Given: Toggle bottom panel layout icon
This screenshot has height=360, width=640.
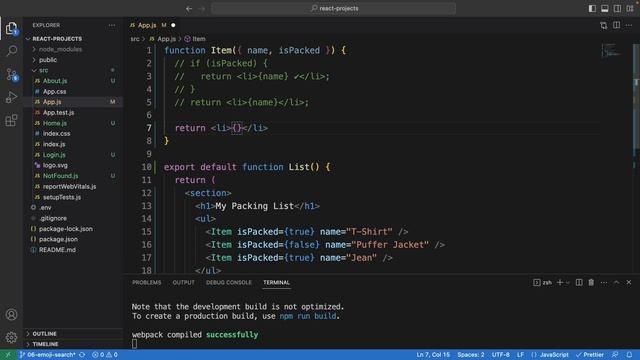Looking at the screenshot, I should click(x=604, y=9).
